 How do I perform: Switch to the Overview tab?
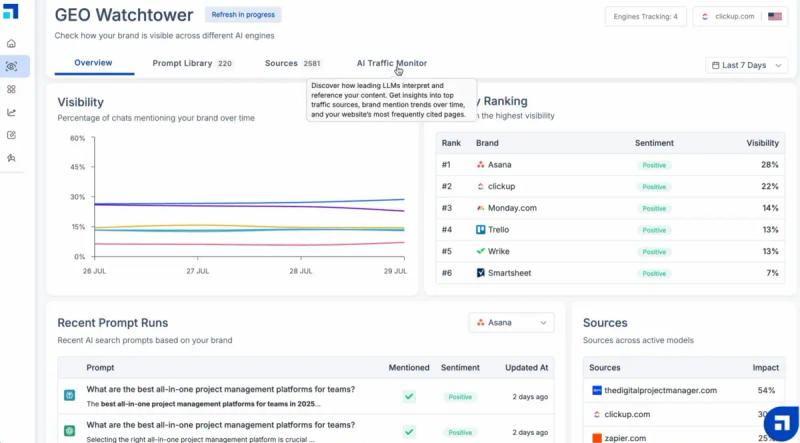tap(93, 63)
